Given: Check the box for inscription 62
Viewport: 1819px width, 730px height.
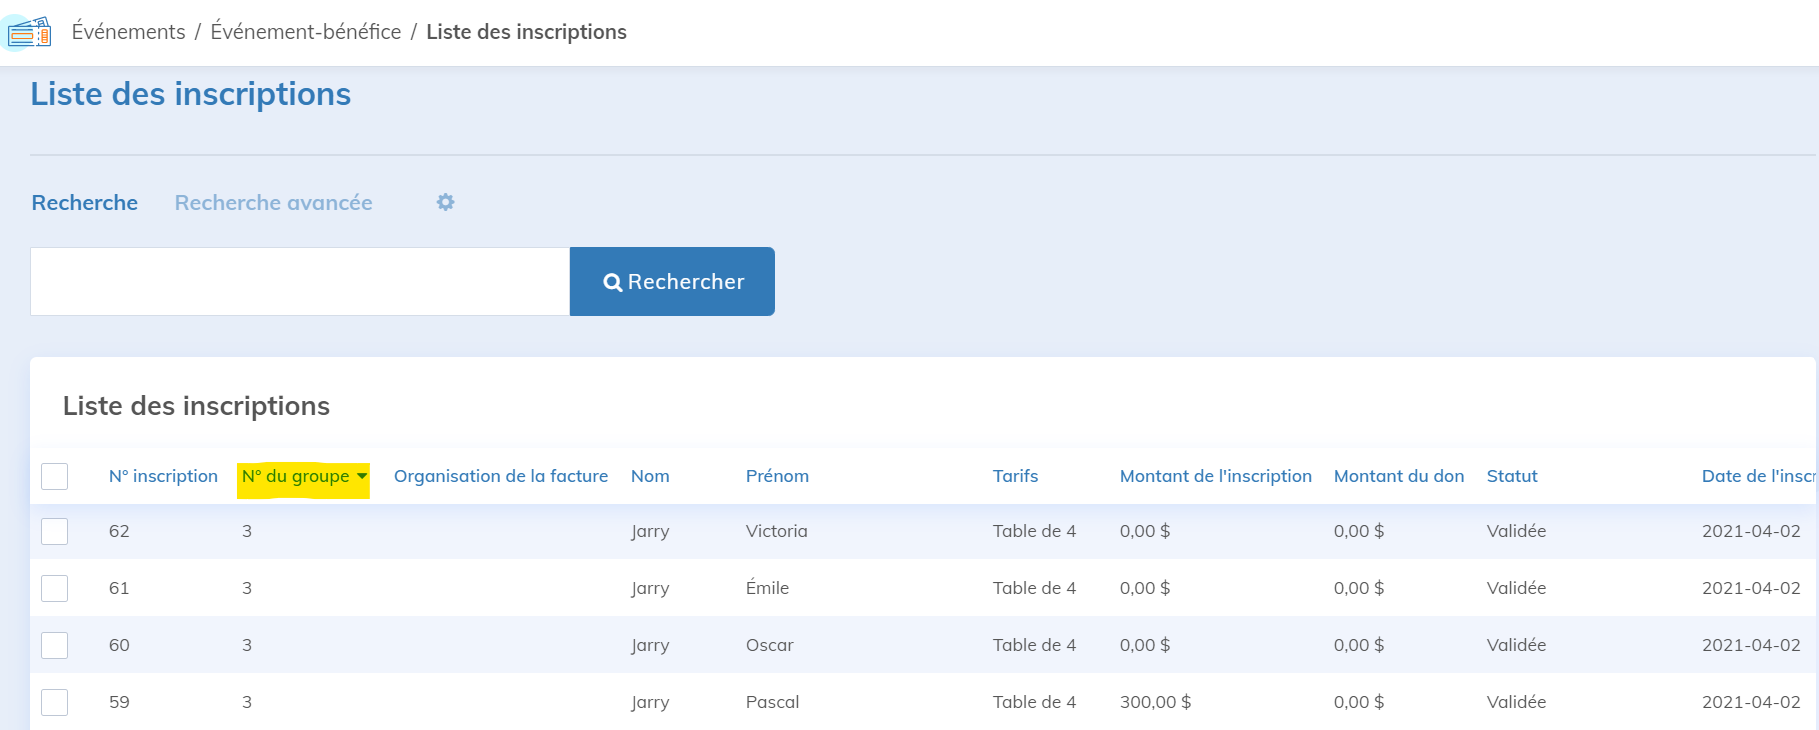Looking at the screenshot, I should click(55, 532).
